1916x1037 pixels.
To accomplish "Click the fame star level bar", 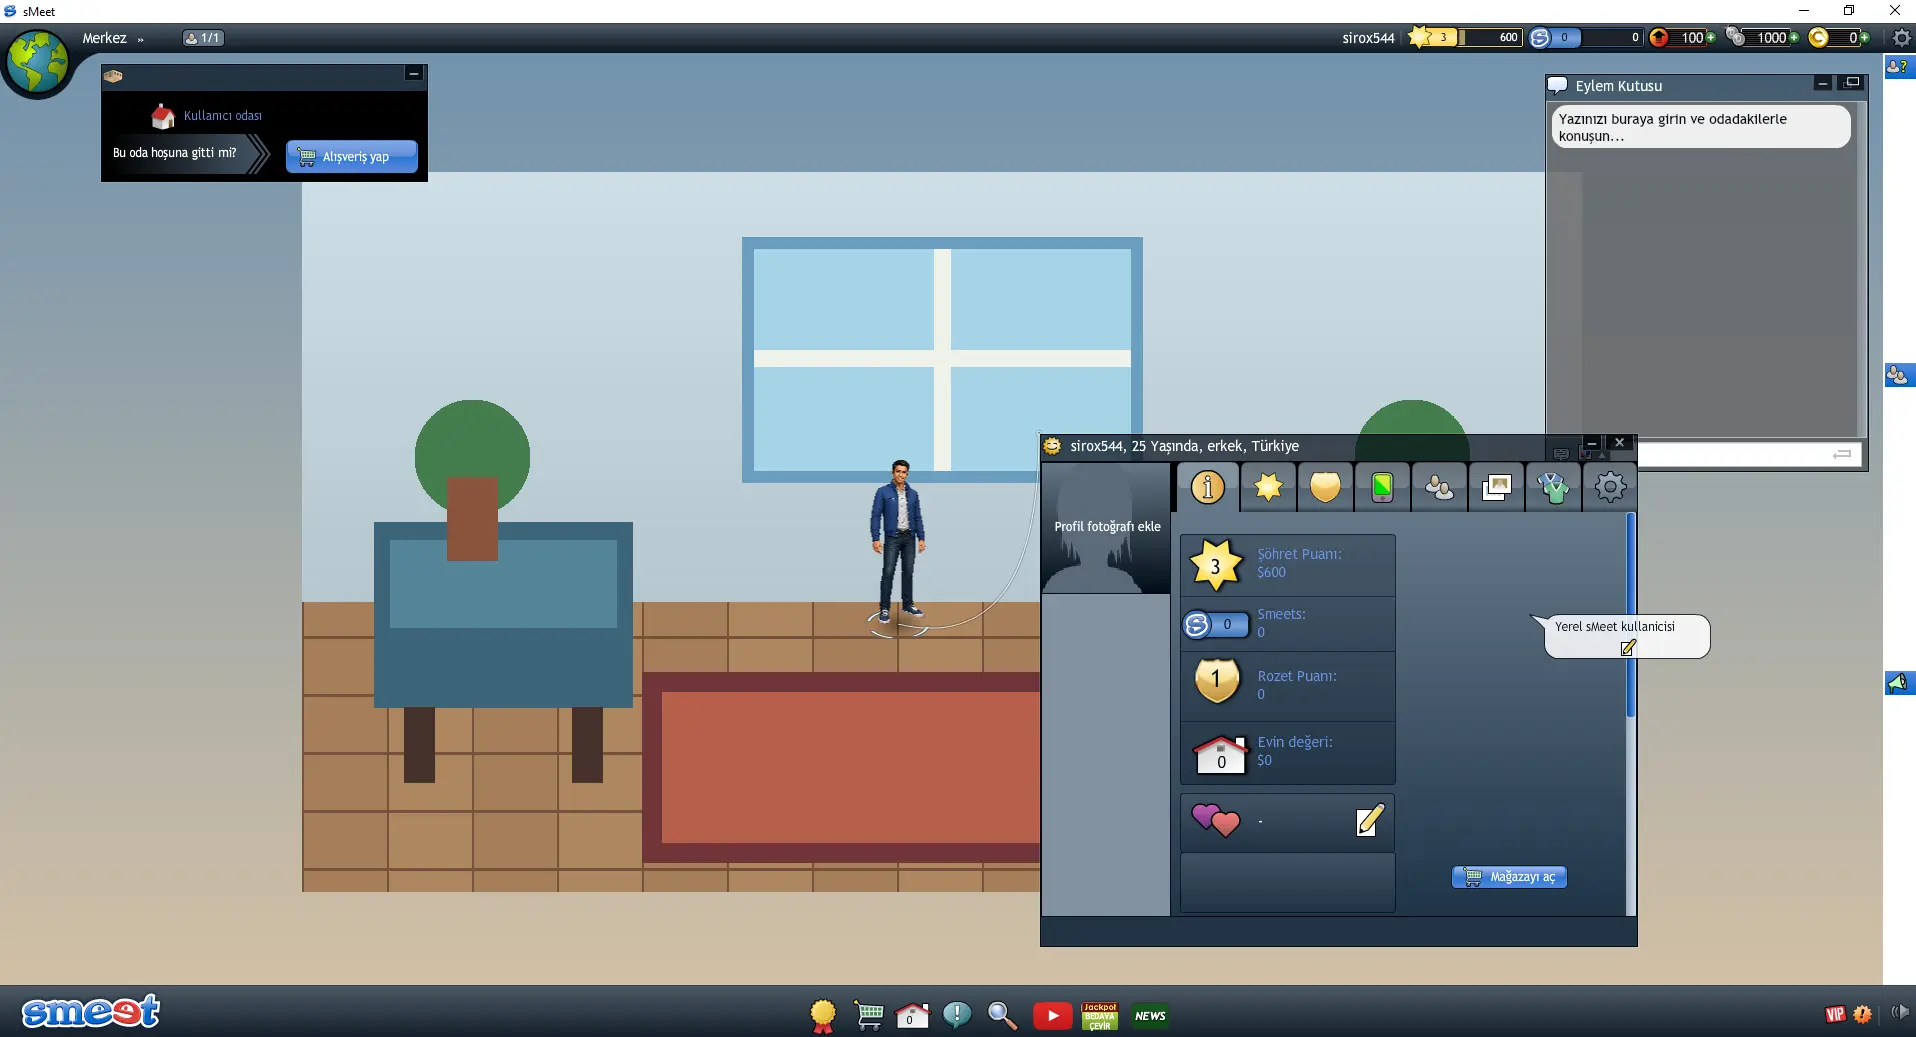I will (x=1464, y=37).
